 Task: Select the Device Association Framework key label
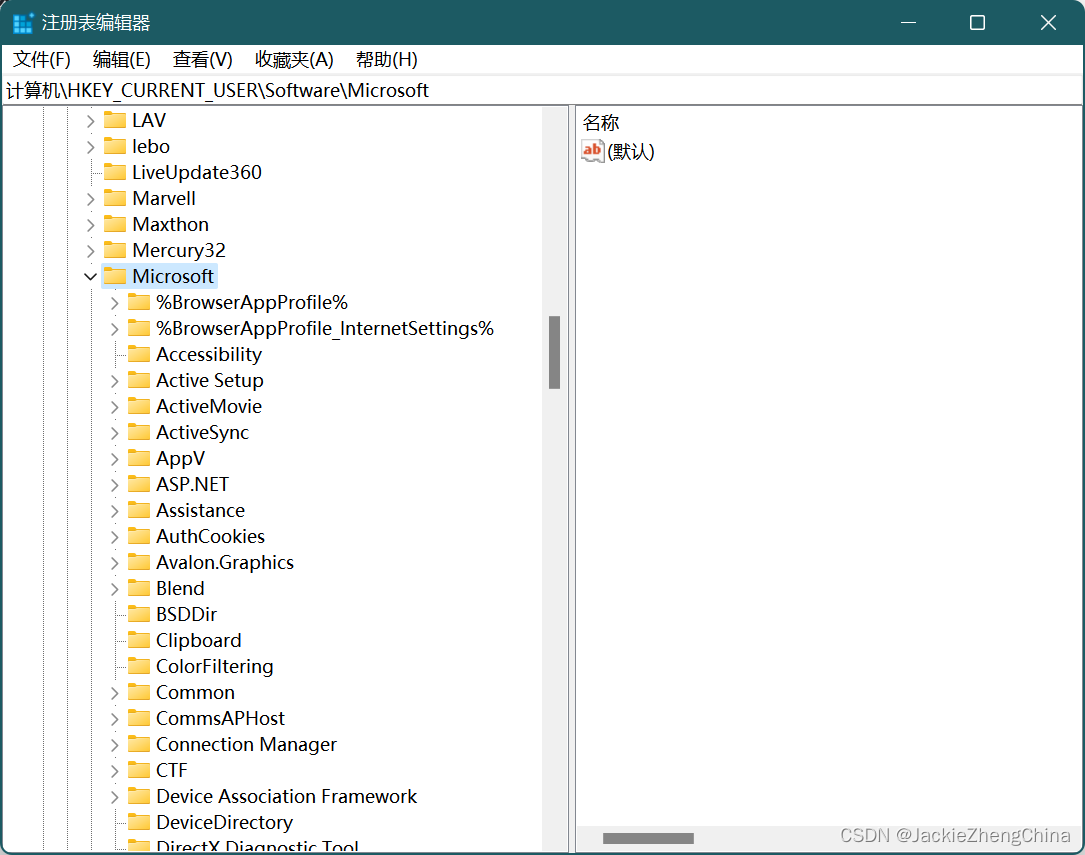tap(286, 796)
